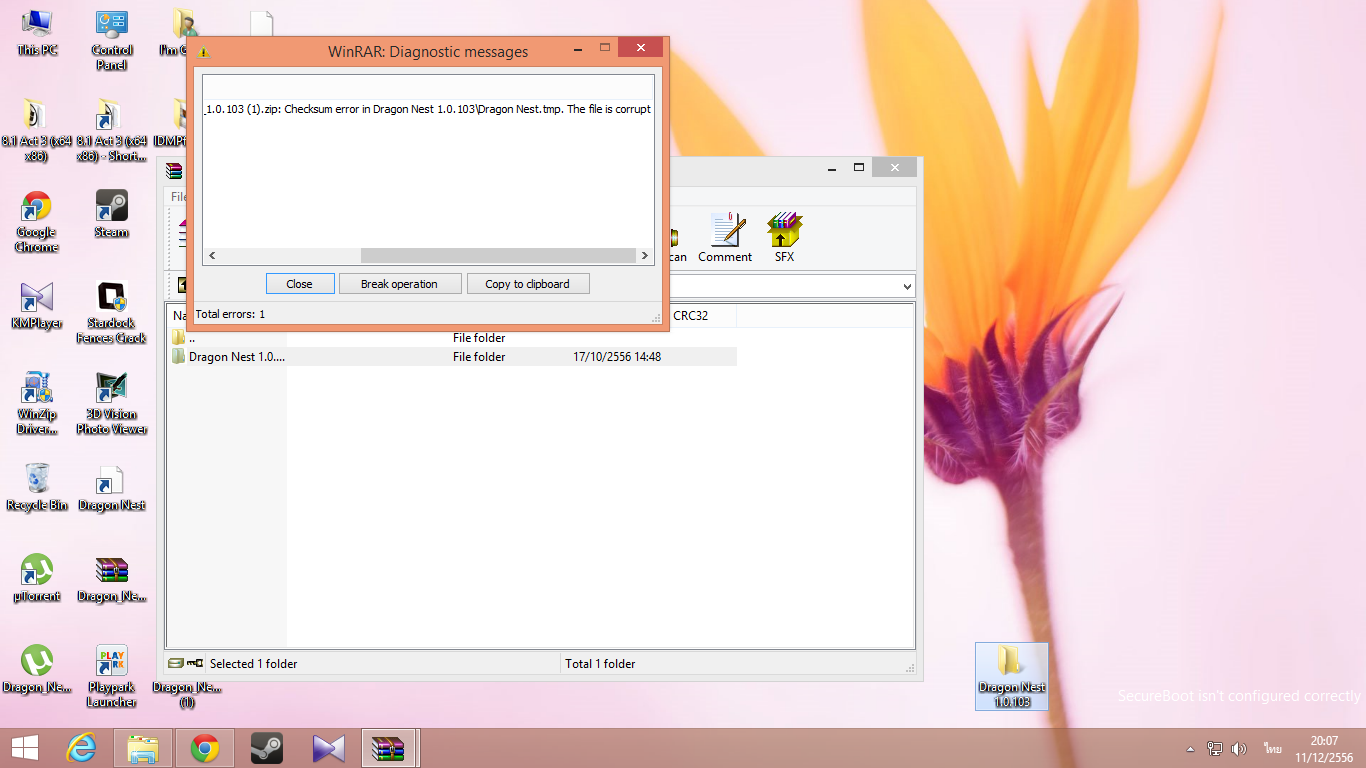Viewport: 1366px width, 768px height.
Task: Select the Google Chrome desktop shortcut
Action: pyautogui.click(x=37, y=222)
